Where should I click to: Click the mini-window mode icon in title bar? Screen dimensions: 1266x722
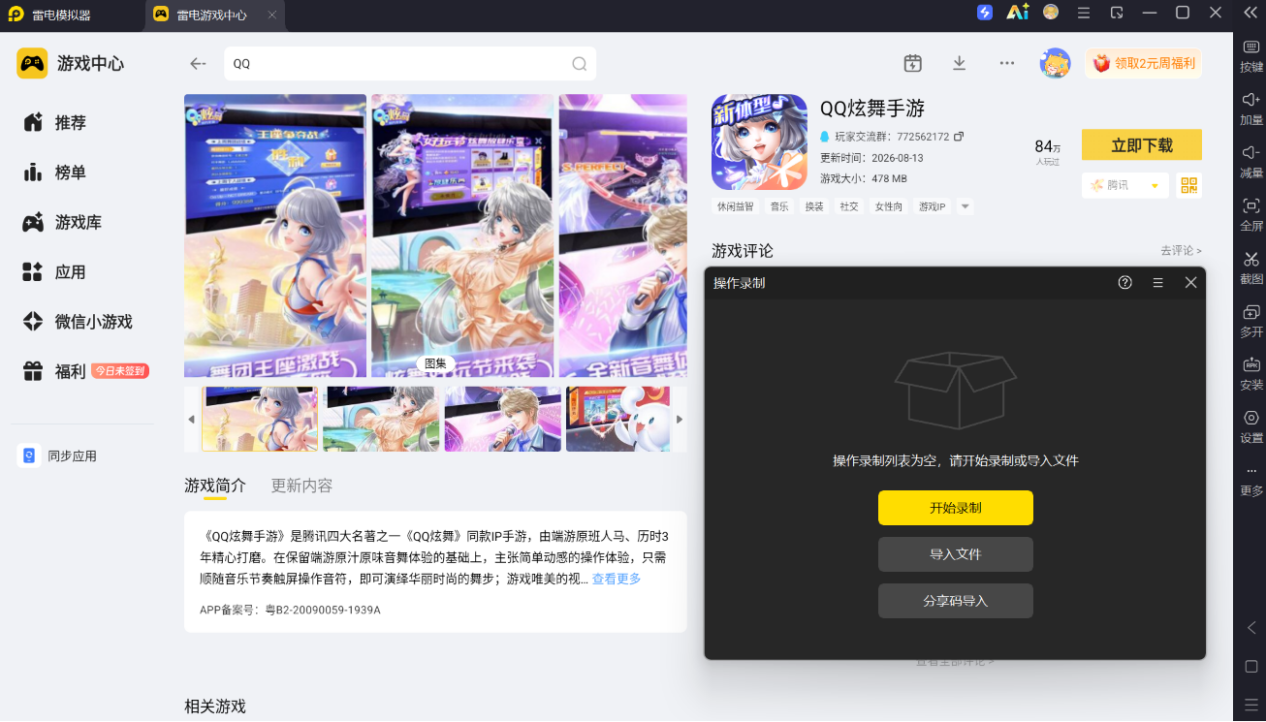click(1117, 13)
